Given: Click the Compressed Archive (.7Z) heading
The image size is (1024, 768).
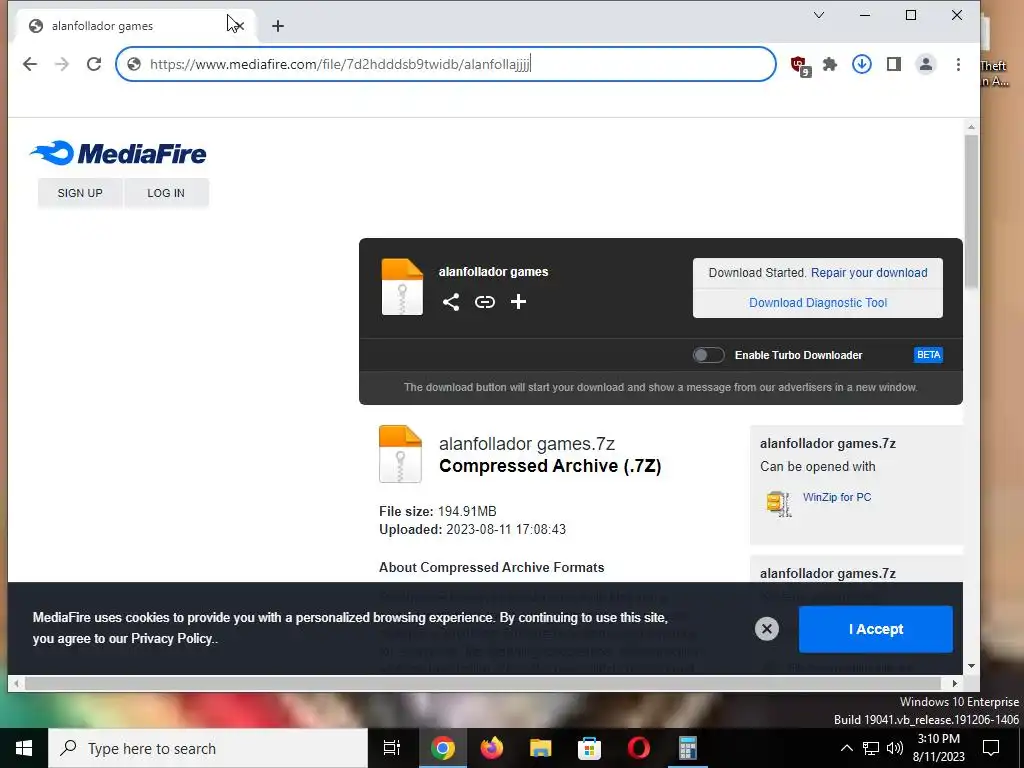Looking at the screenshot, I should click(550, 466).
